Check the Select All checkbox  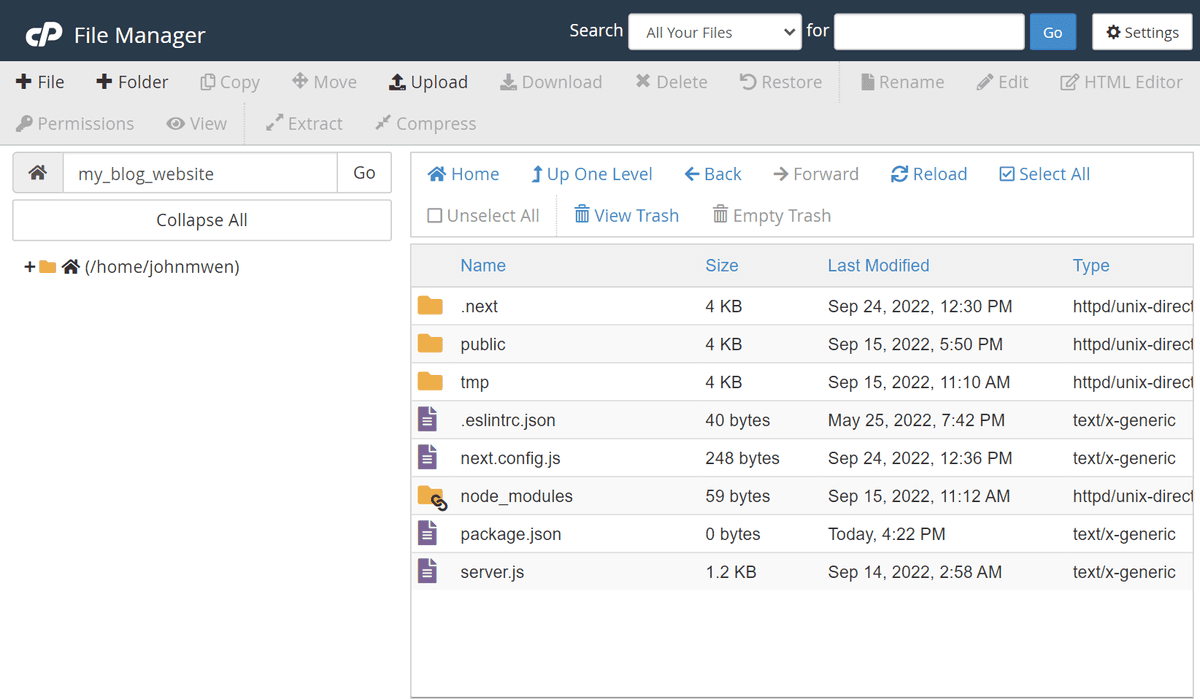1044,173
